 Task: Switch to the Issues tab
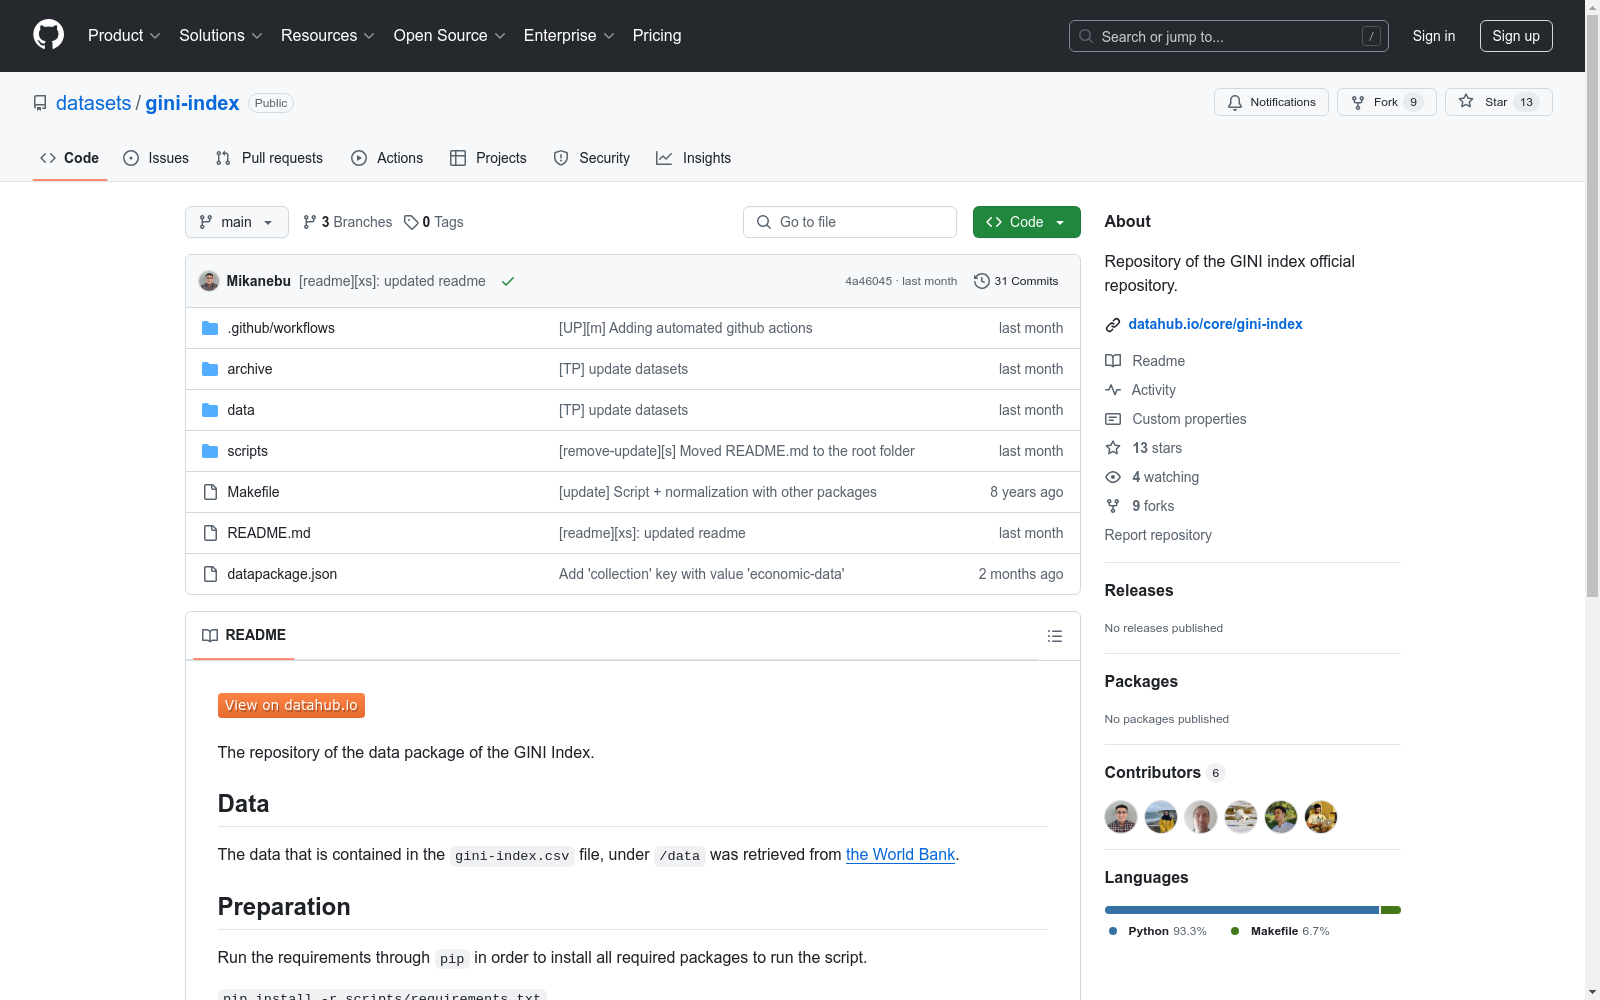[x=156, y=158]
